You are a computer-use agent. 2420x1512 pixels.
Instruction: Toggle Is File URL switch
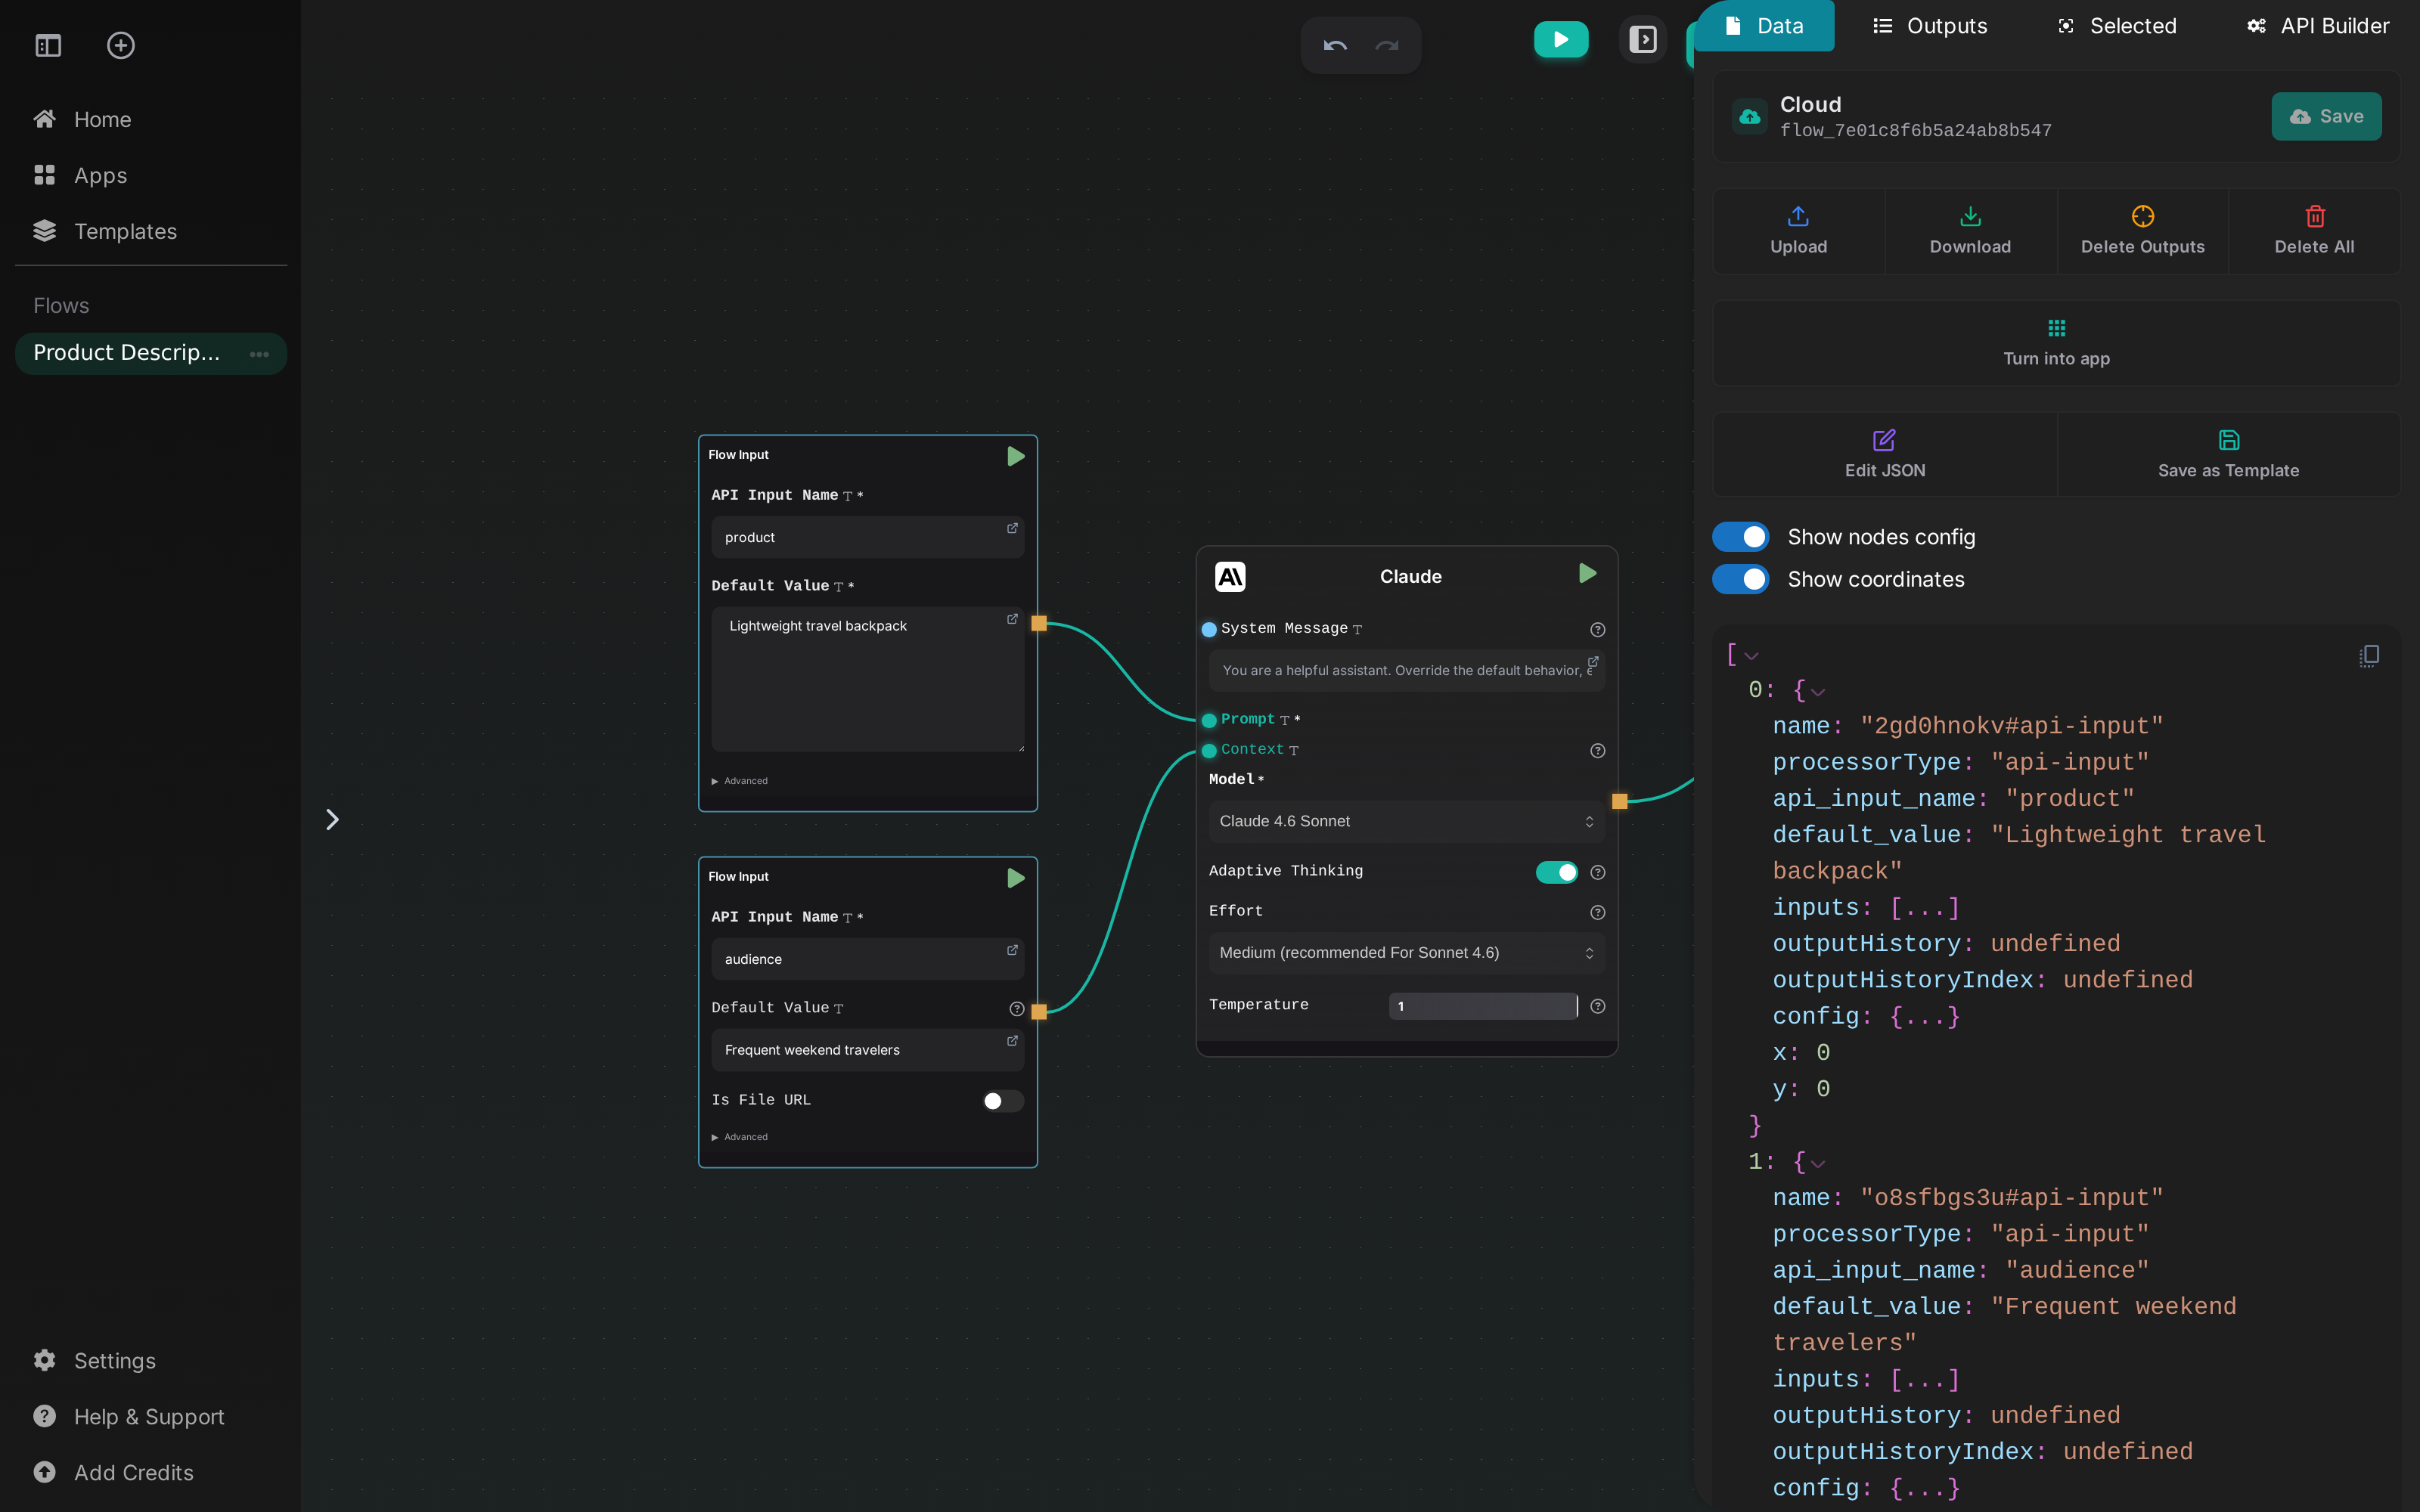[1002, 1101]
